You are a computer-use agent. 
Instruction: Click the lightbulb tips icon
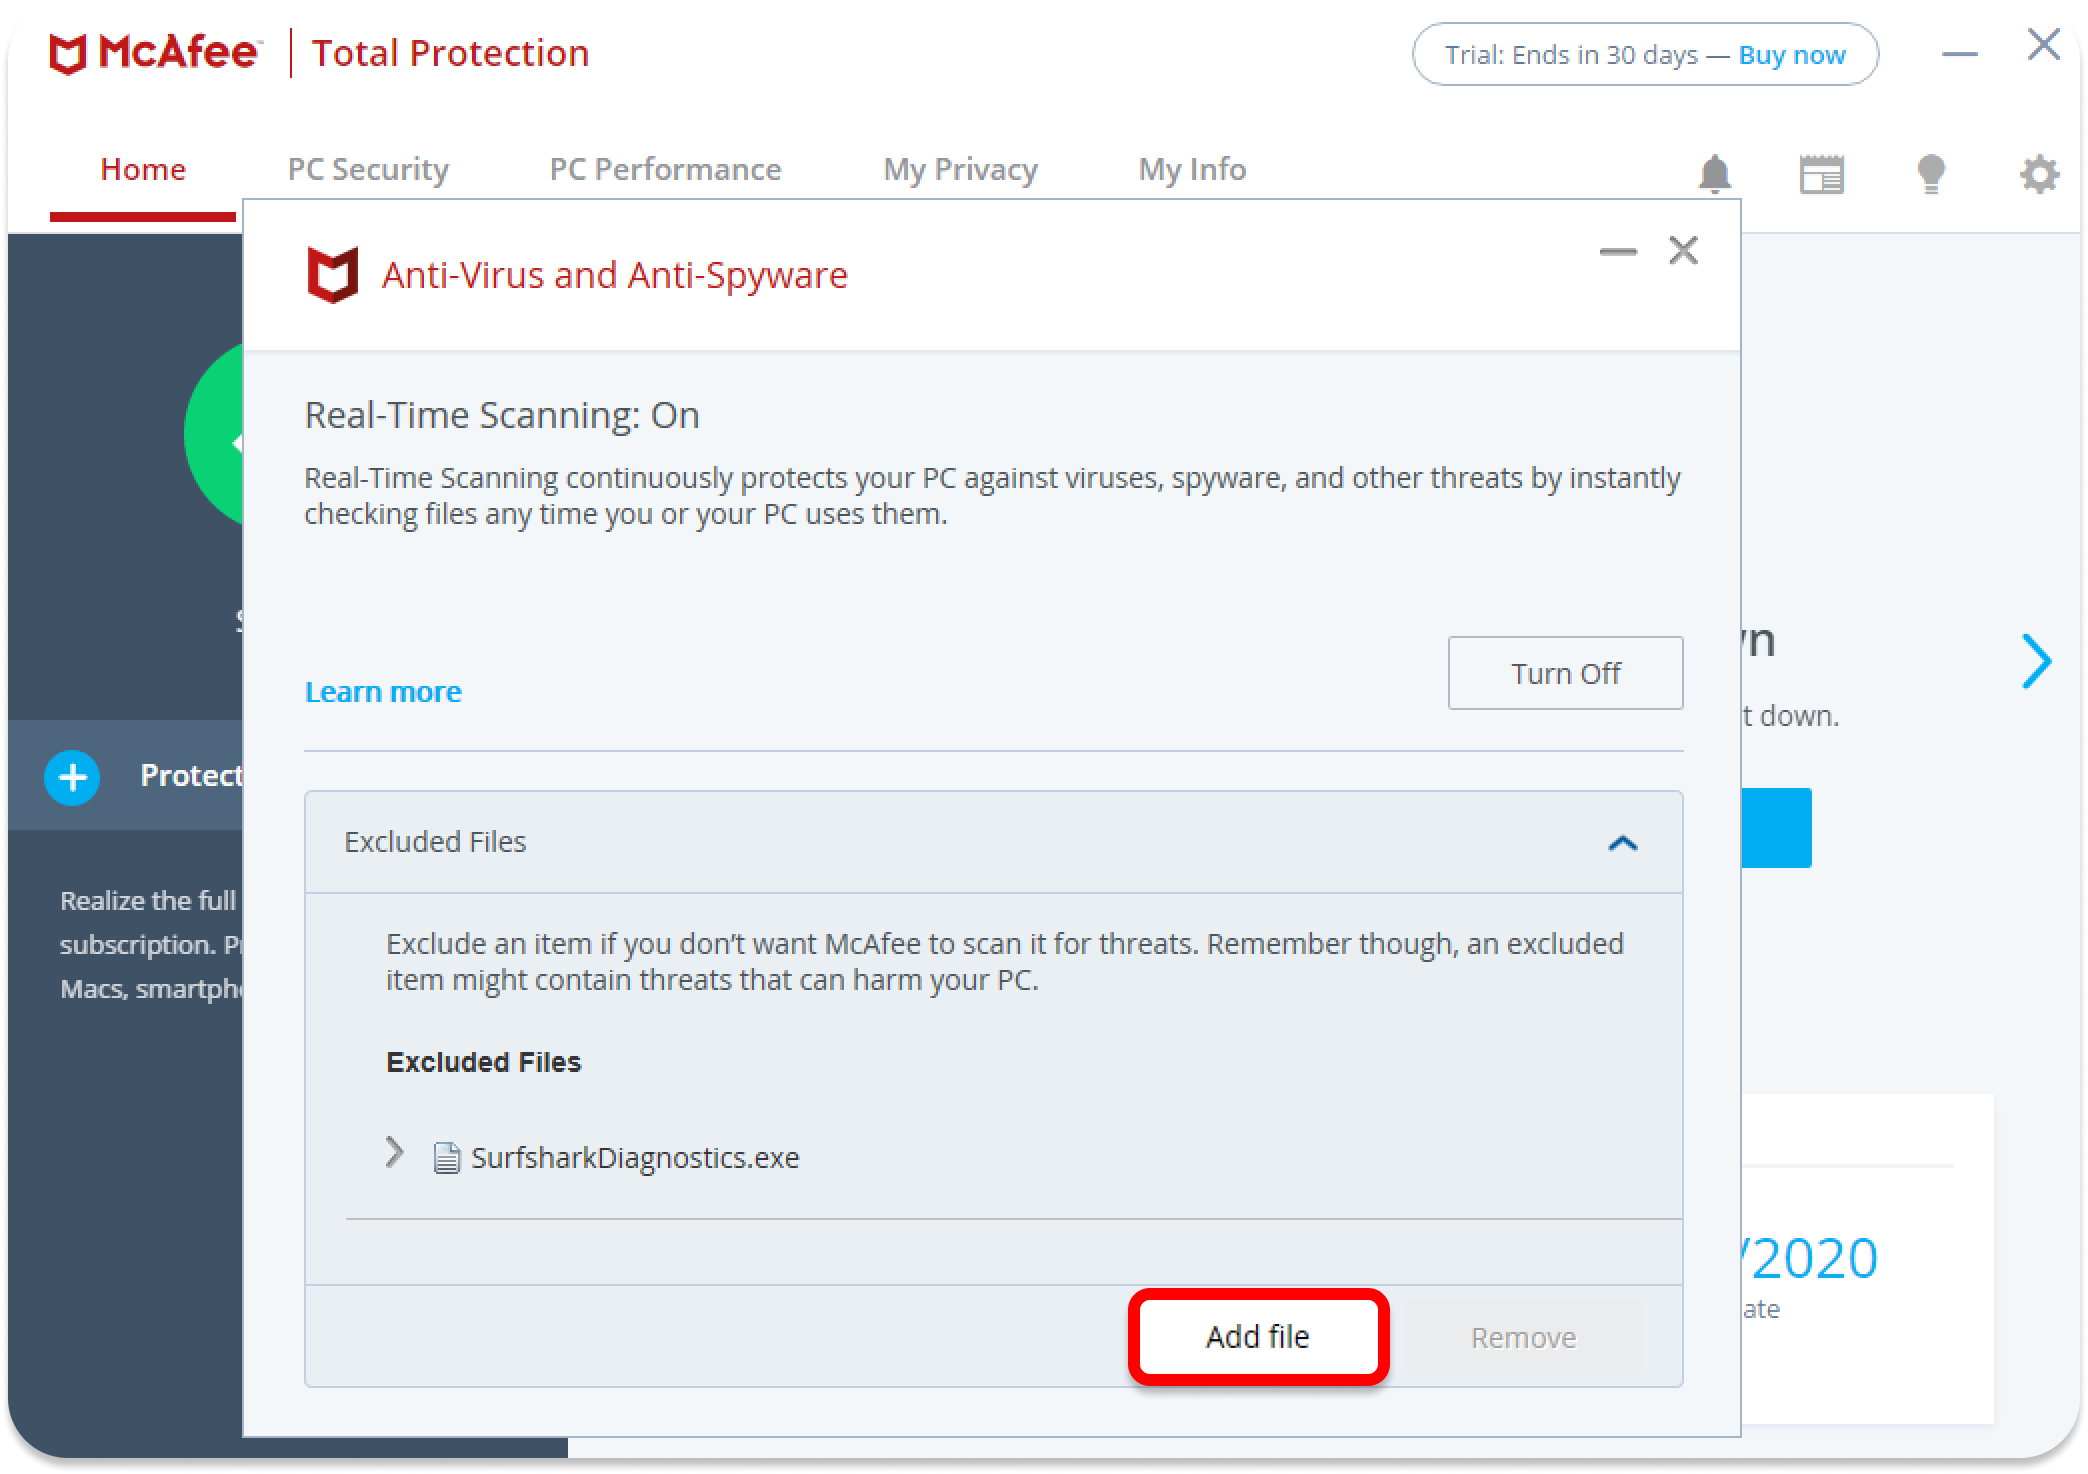coord(1930,174)
